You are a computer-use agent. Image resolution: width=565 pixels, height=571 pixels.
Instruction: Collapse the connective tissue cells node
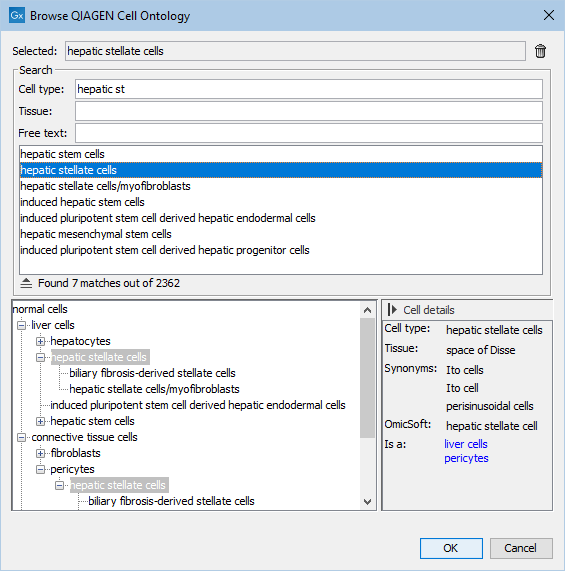click(x=22, y=437)
